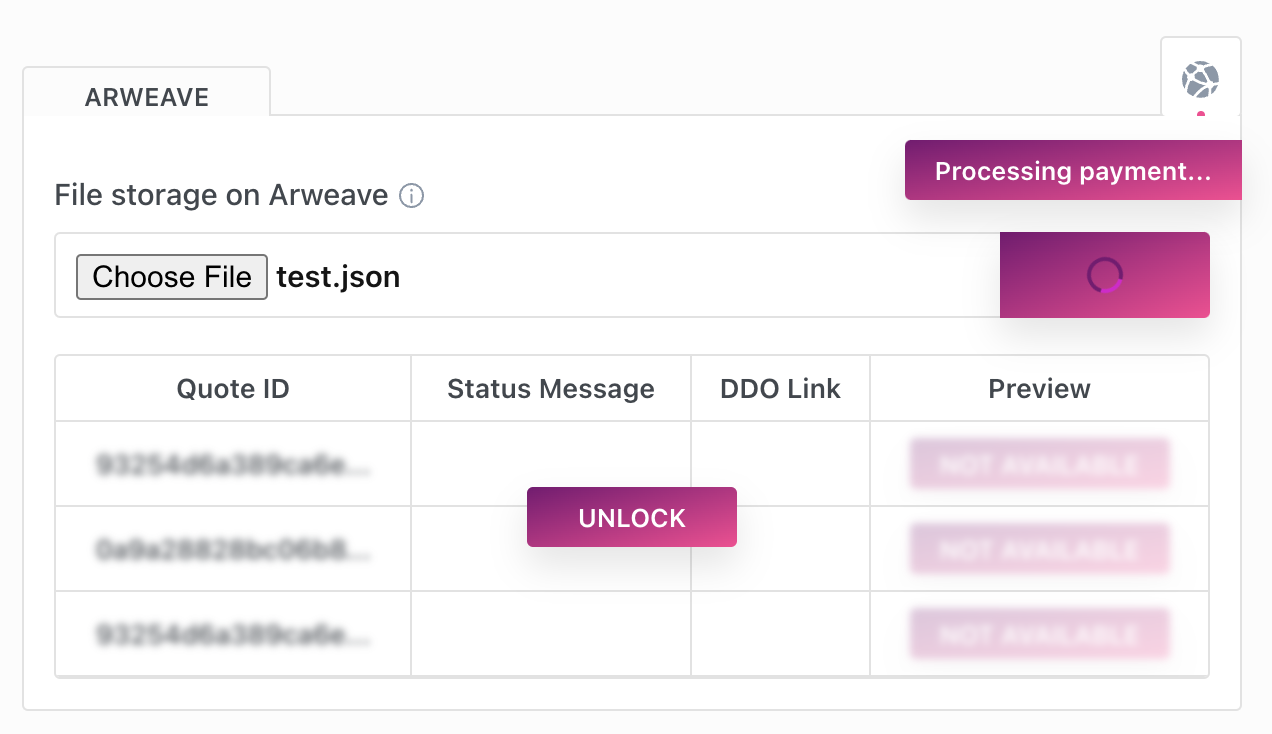Click the Status Message column header
The height and width of the screenshot is (734, 1272).
pos(551,389)
